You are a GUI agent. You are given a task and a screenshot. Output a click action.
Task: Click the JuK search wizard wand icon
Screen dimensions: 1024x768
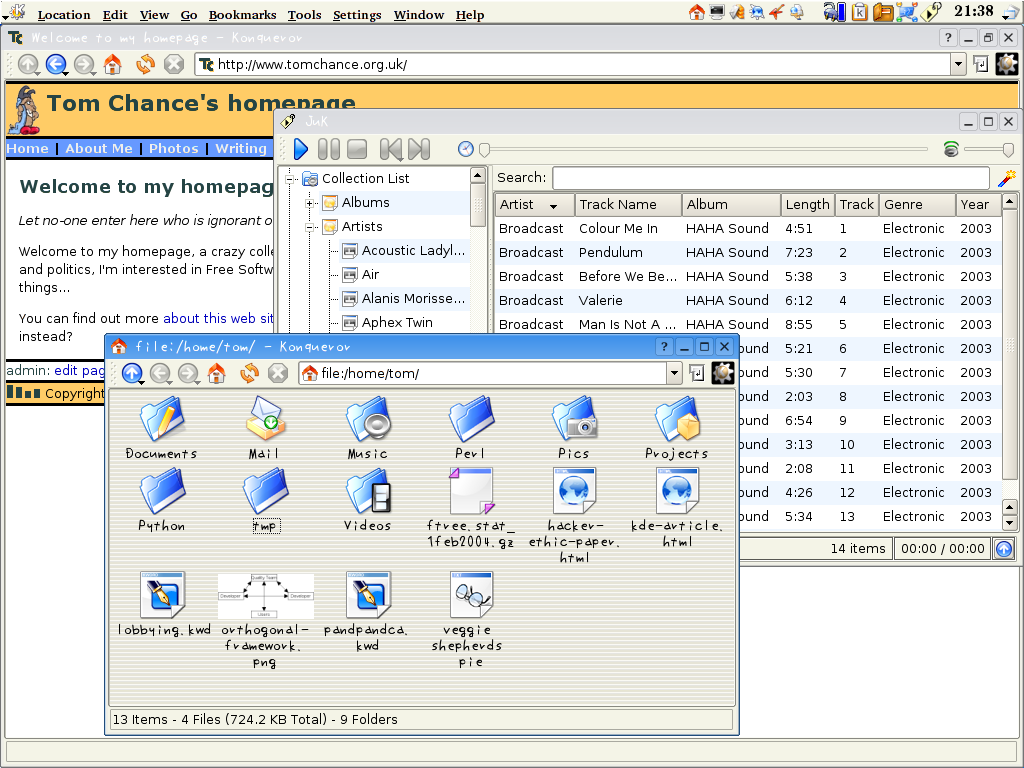pyautogui.click(x=1006, y=178)
